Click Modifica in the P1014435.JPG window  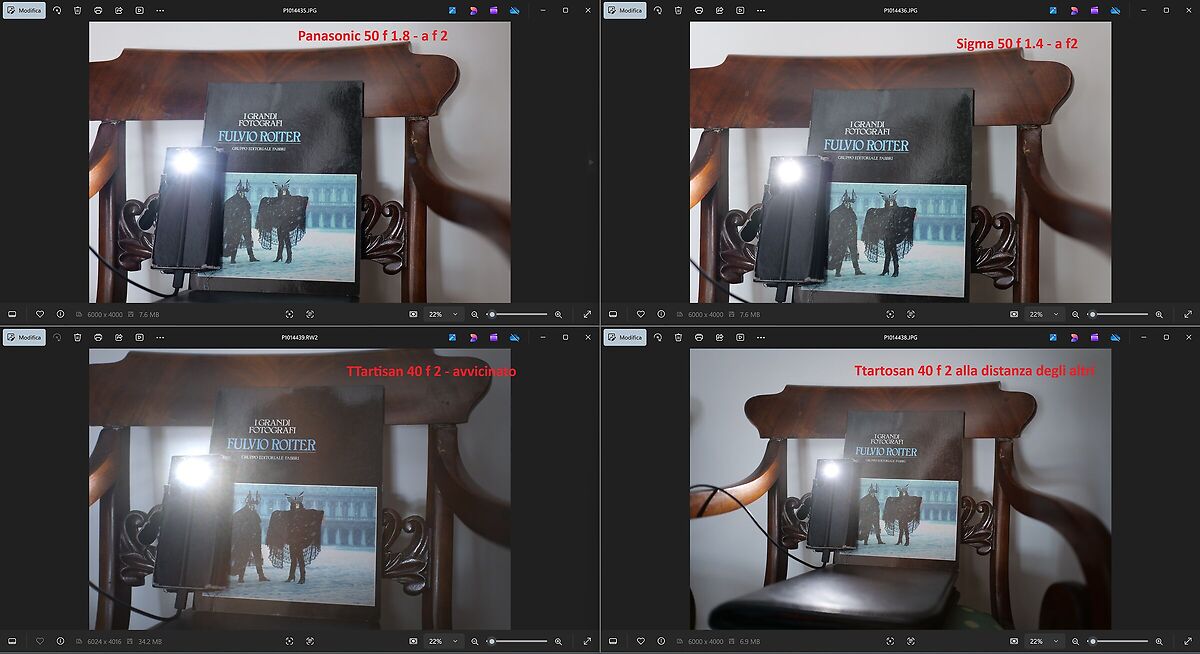[25, 10]
